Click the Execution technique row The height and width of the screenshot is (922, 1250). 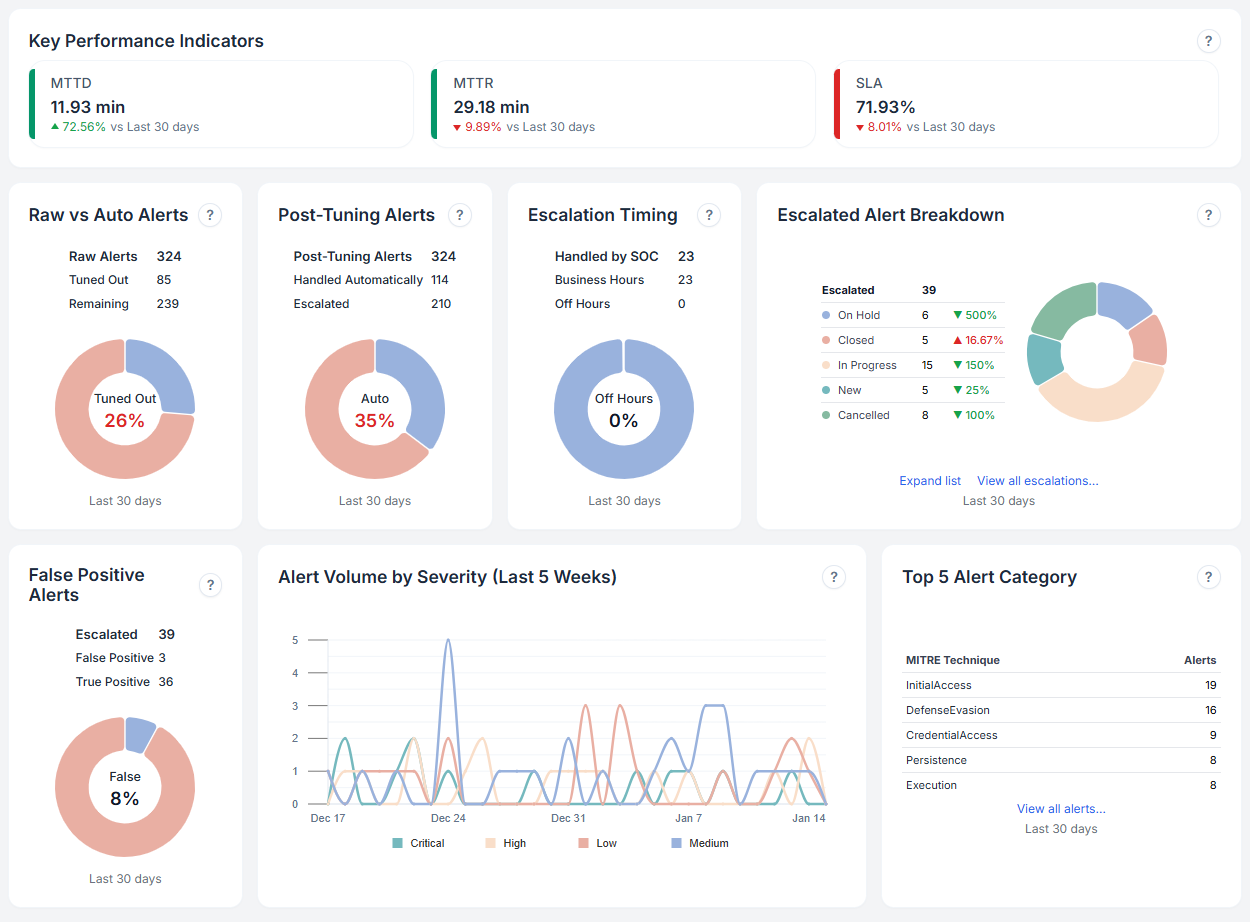1061,785
